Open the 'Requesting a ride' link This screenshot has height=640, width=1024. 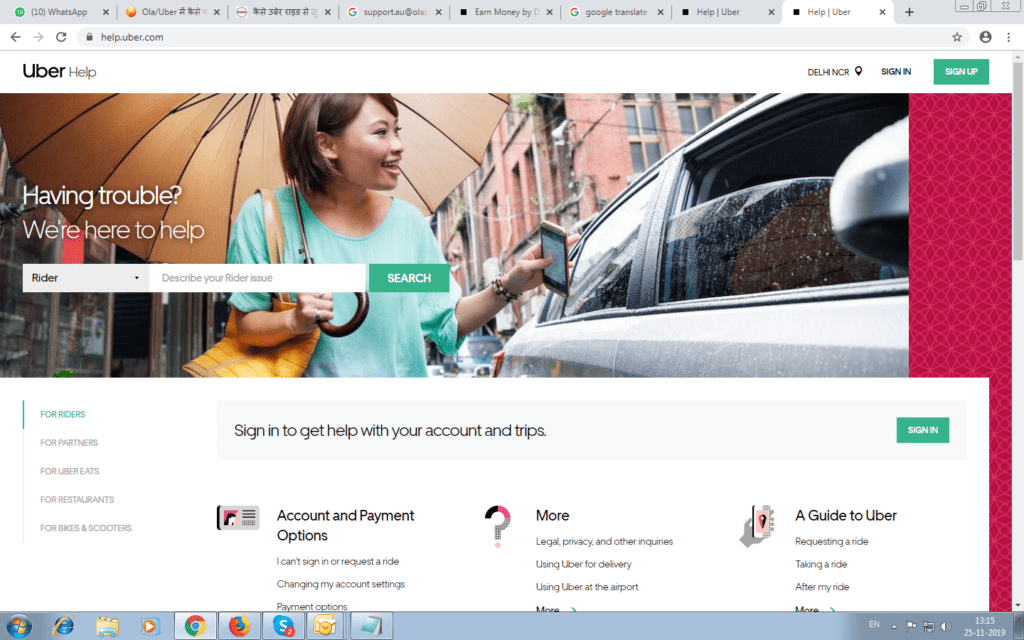click(x=831, y=541)
